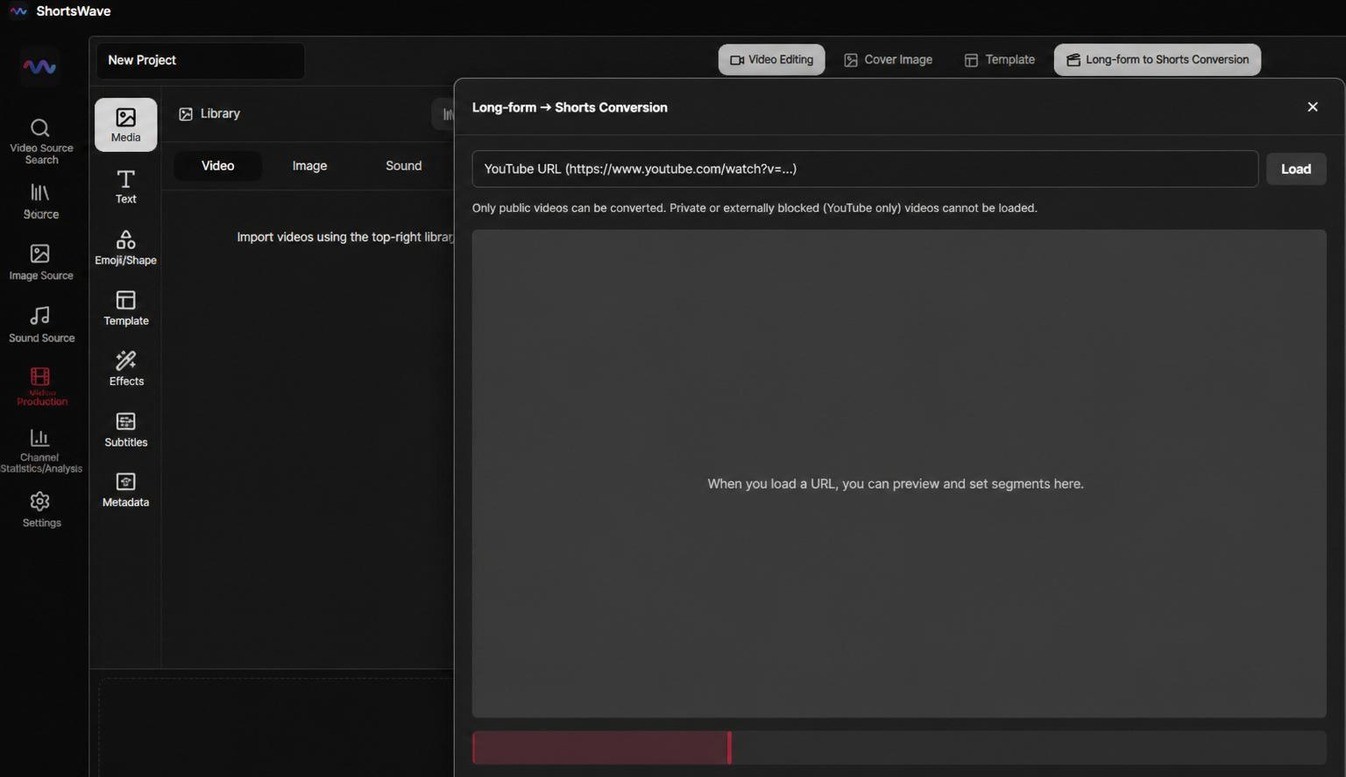
Task: Open Channel Statistics/Analysis
Action: pos(40,449)
